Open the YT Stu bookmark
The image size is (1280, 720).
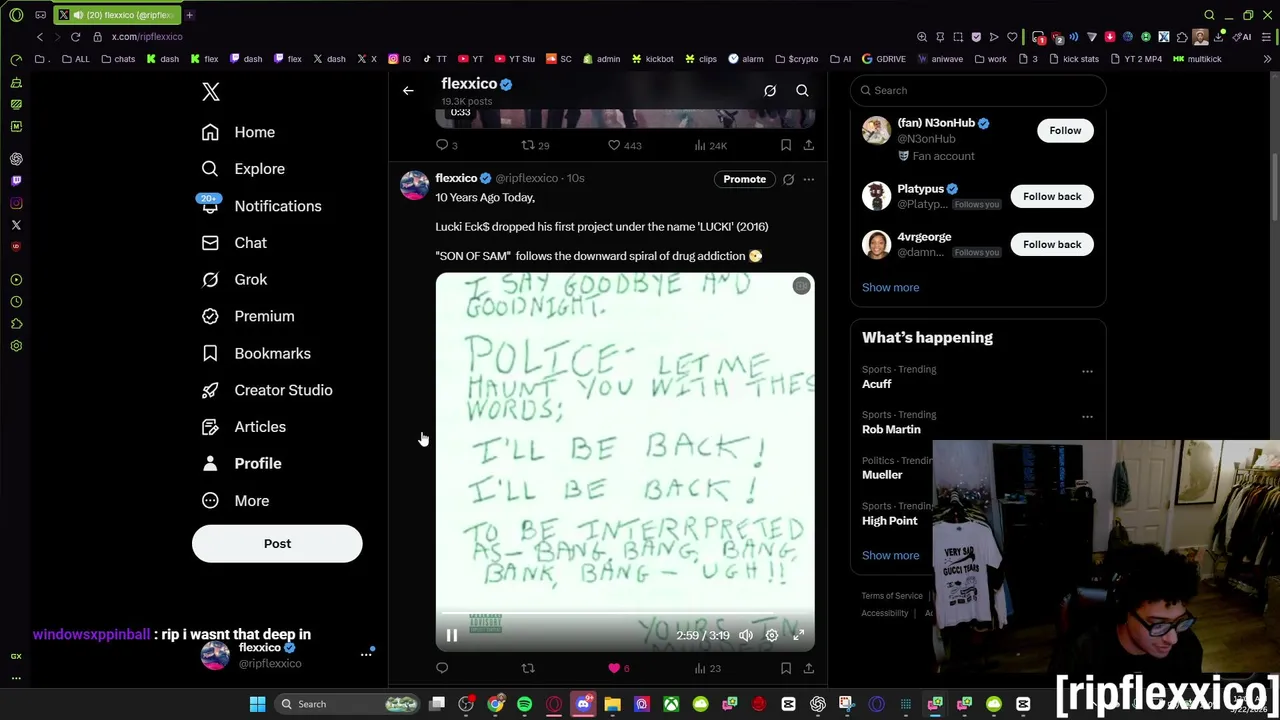pyautogui.click(x=515, y=59)
